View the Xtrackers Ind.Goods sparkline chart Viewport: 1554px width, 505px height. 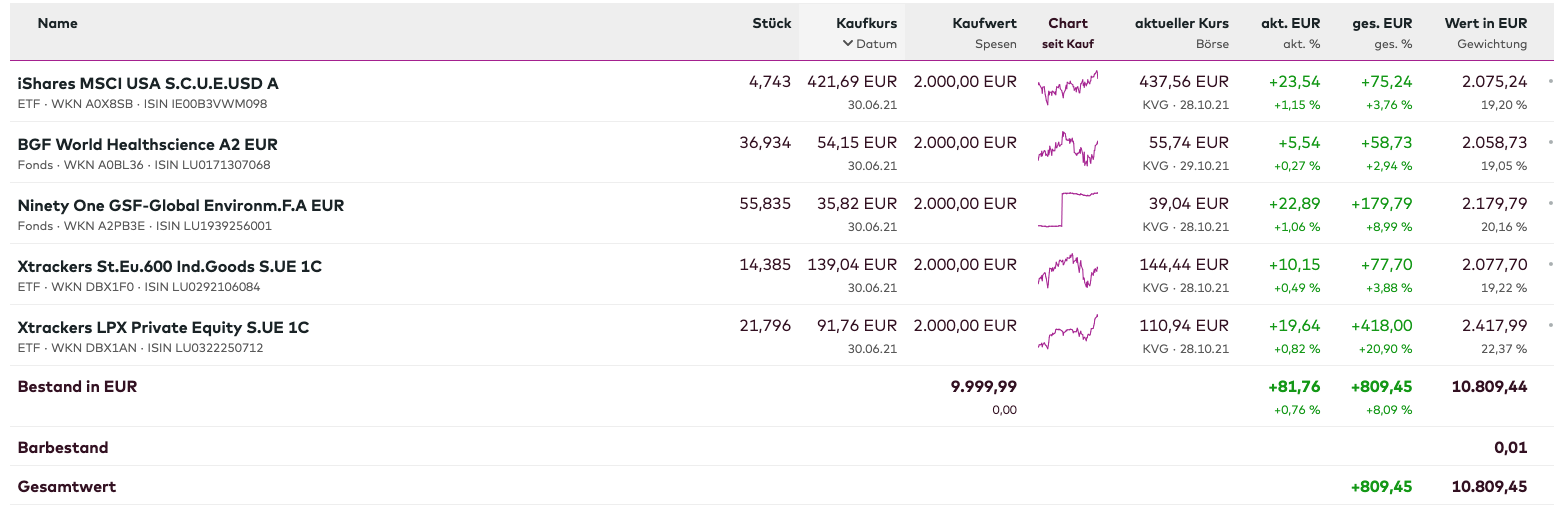1068,271
